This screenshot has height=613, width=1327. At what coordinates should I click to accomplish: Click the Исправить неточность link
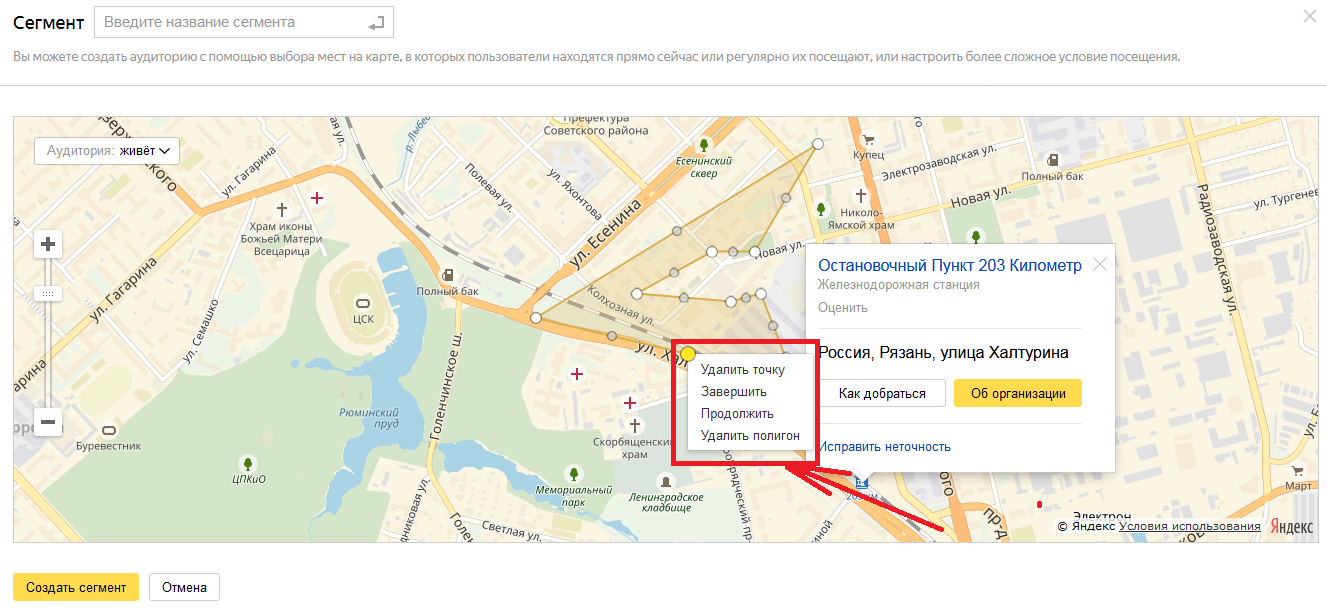point(884,447)
